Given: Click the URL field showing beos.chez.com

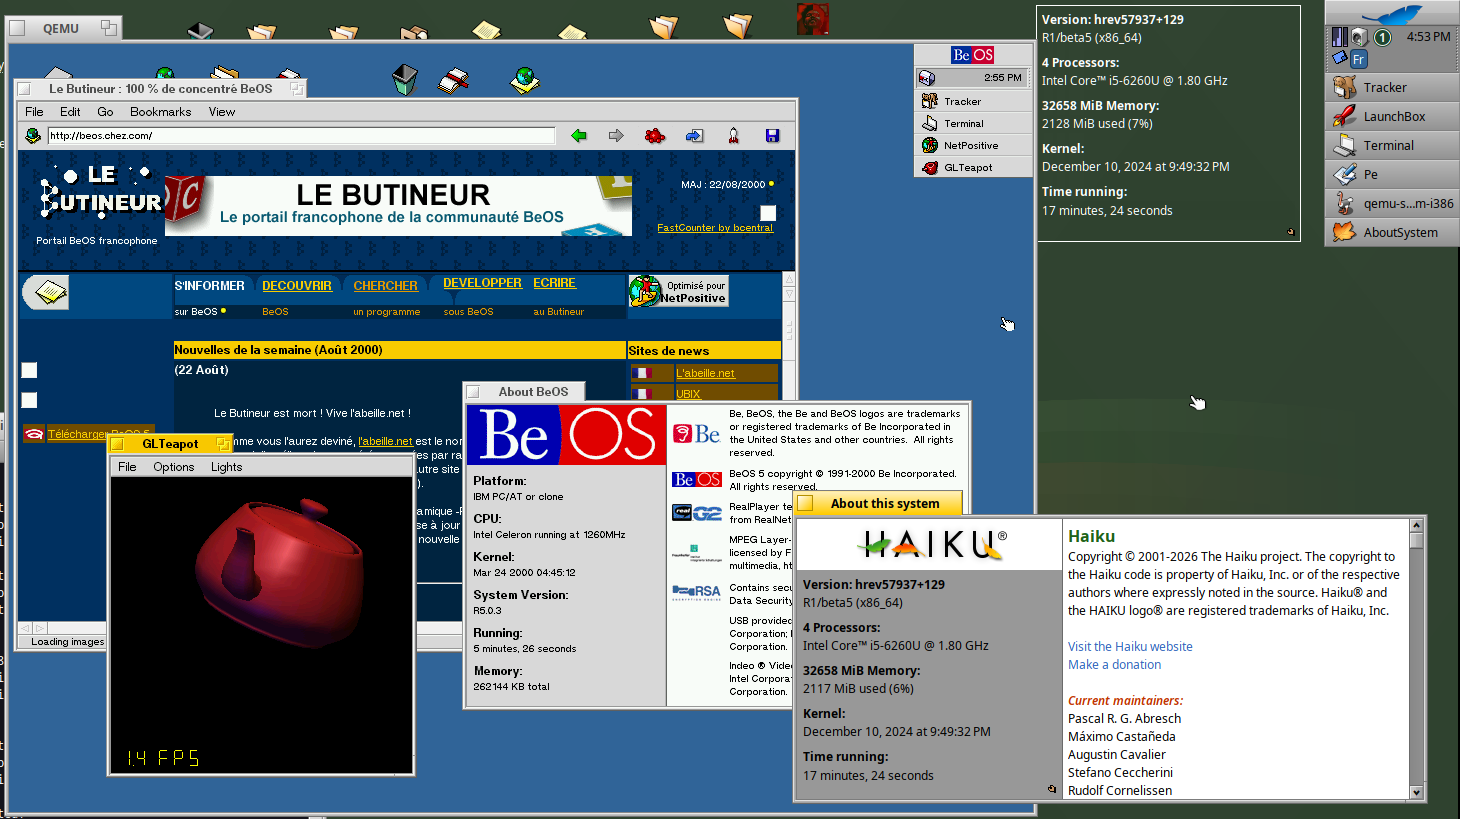Looking at the screenshot, I should (301, 136).
